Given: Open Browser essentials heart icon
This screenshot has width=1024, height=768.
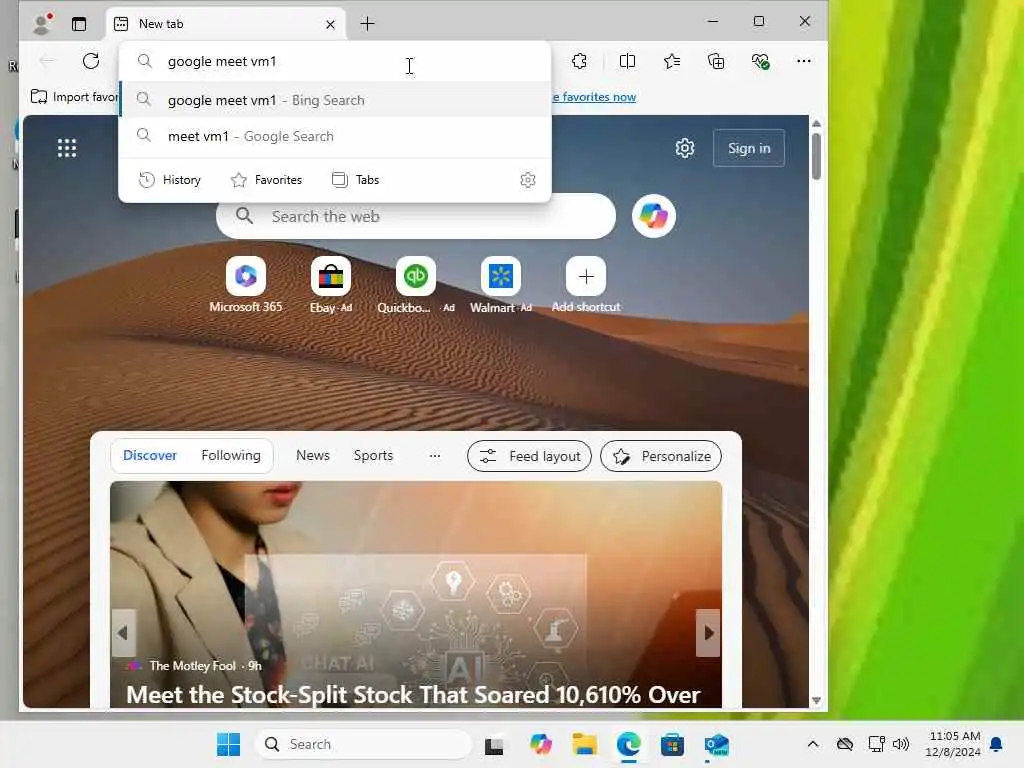Looking at the screenshot, I should coord(760,61).
